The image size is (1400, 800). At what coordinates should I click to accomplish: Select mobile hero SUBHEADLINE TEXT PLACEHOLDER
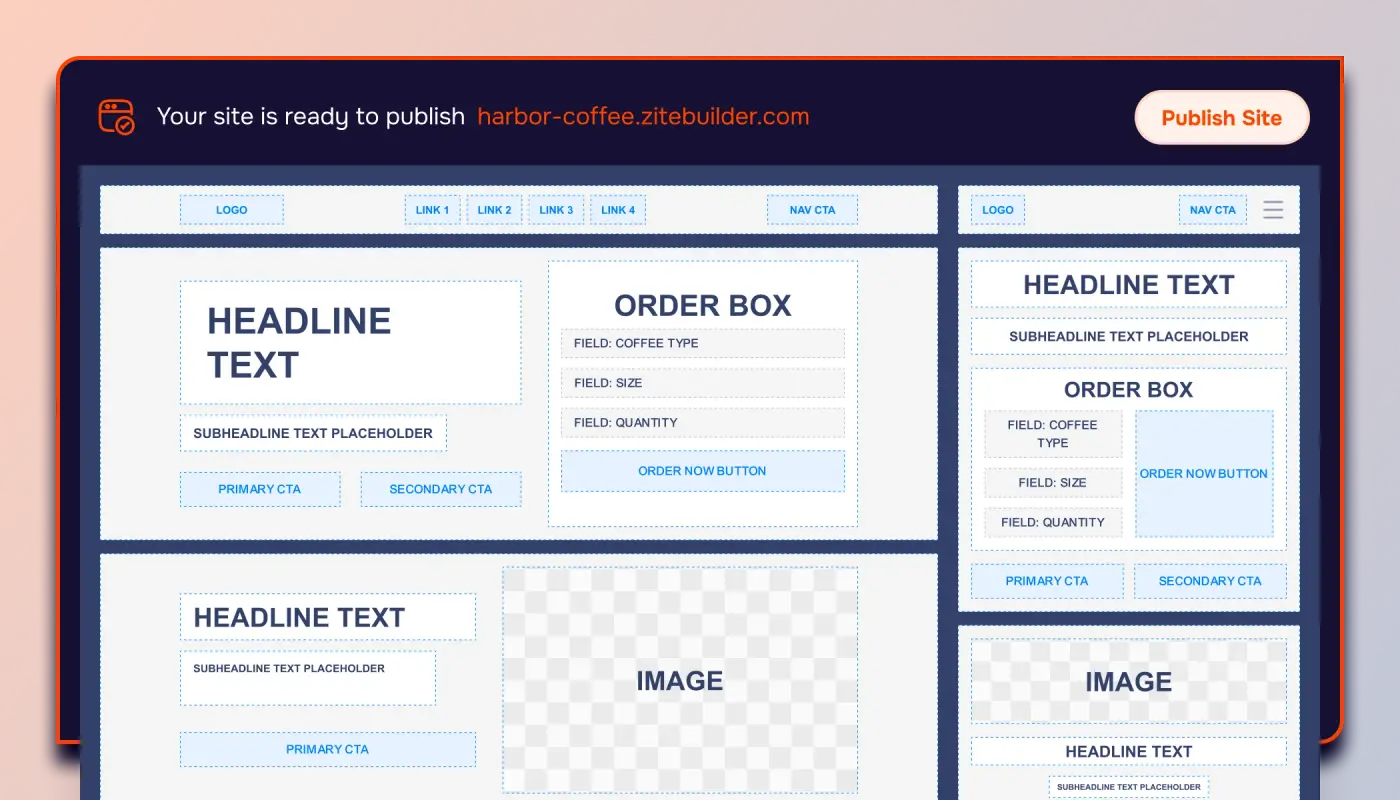pos(1129,336)
